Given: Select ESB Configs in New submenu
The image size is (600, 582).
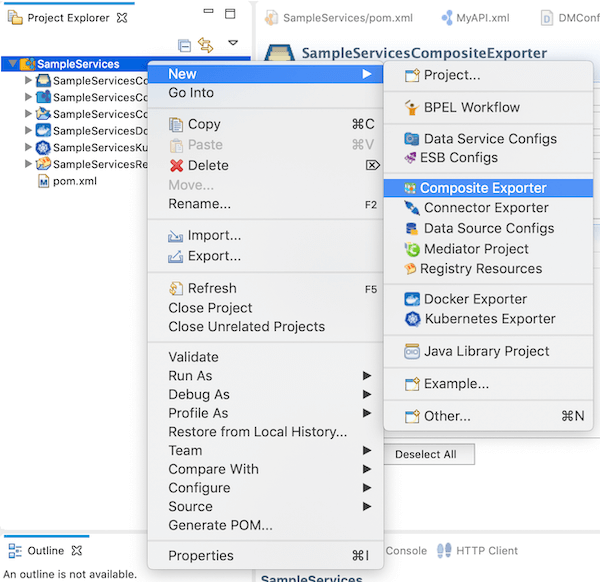Looking at the screenshot, I should (x=488, y=158).
